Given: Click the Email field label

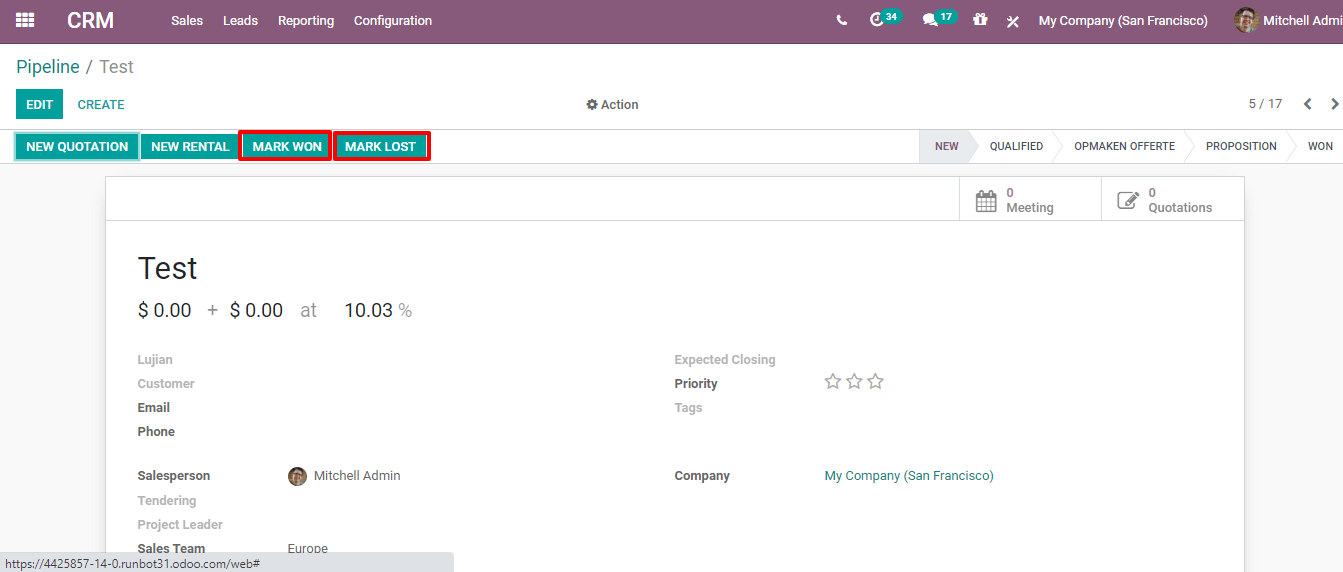Looking at the screenshot, I should pyautogui.click(x=154, y=408).
